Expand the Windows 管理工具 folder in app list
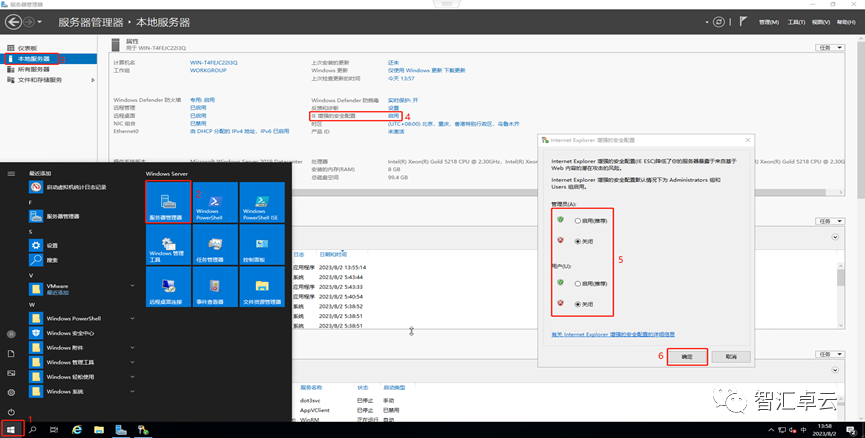The image size is (865, 438). [132, 362]
